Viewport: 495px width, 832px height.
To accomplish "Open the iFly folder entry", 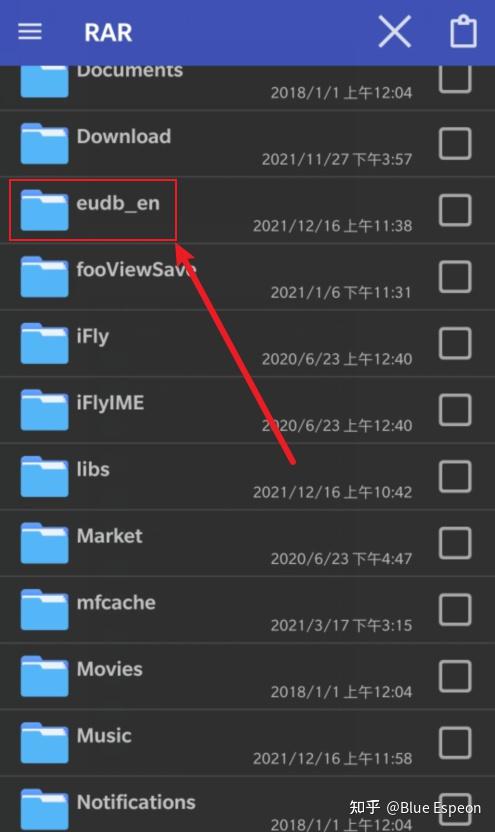I will tap(247, 343).
